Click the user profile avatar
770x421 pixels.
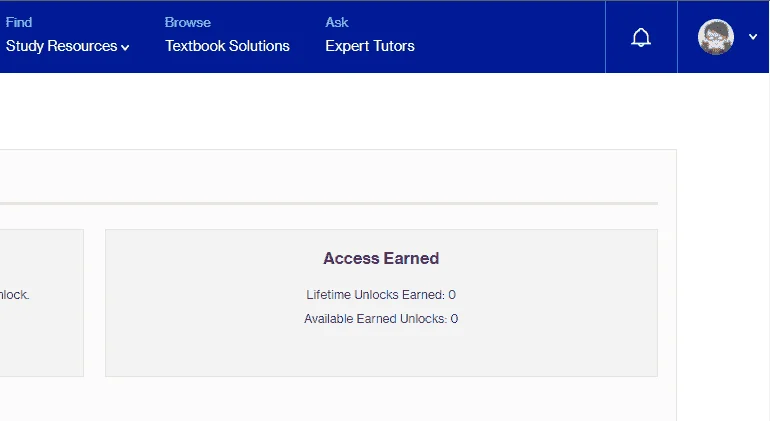(716, 37)
